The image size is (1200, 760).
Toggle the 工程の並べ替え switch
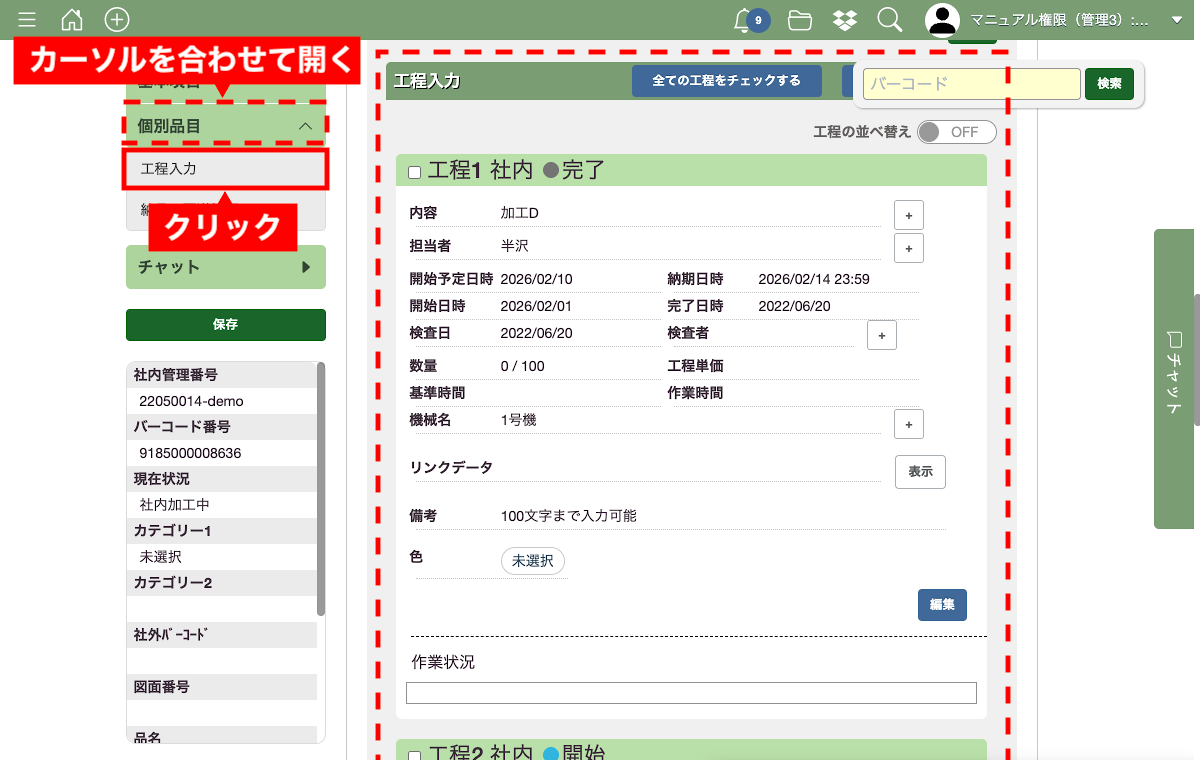(956, 132)
